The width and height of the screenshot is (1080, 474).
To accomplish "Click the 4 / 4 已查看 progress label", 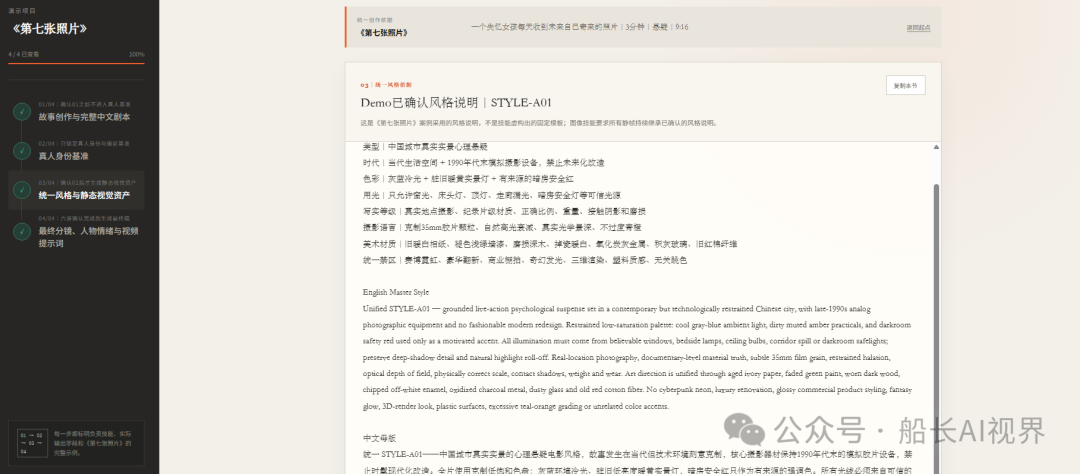I will 24,54.
